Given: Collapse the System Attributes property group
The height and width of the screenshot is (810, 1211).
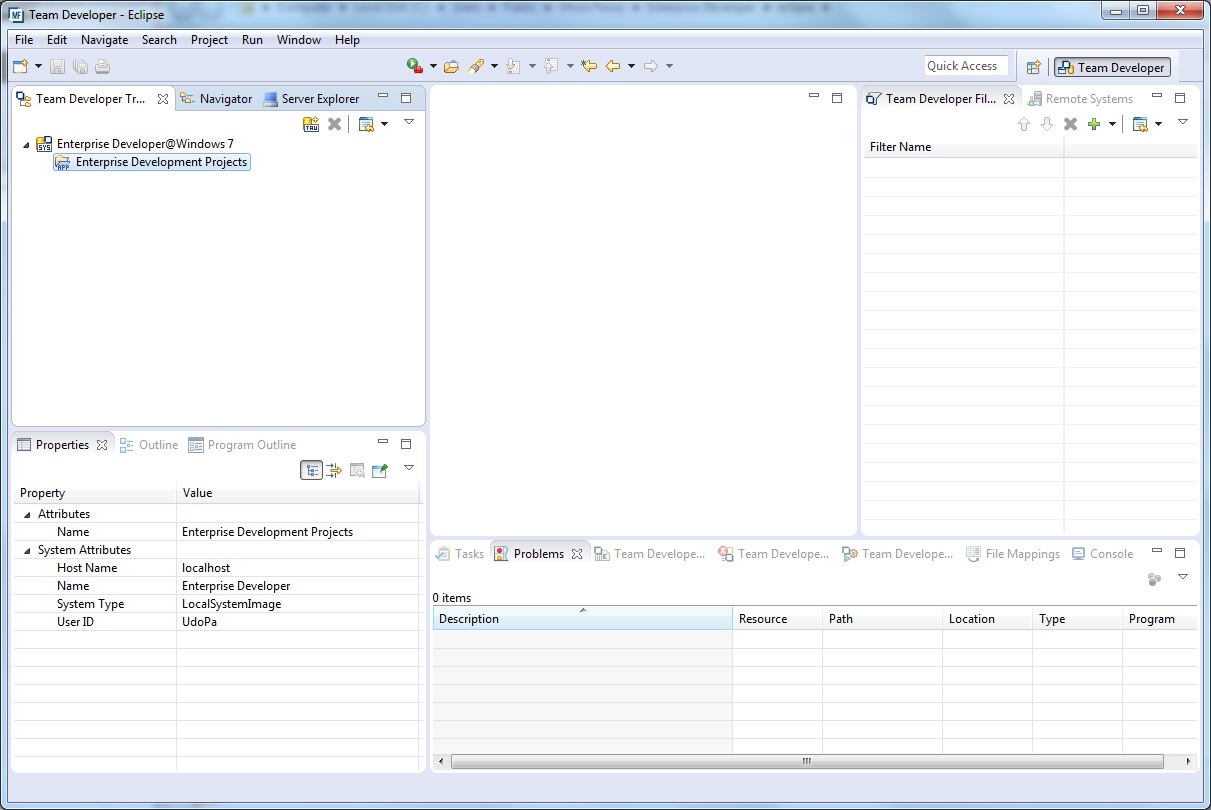Looking at the screenshot, I should tap(27, 550).
